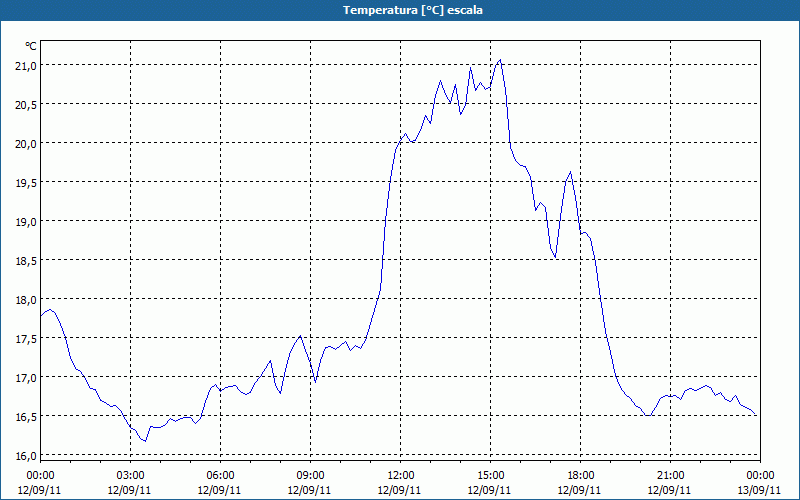Select the 21,0 y-axis label
Viewport: 800px width, 500px height.
tap(26, 65)
